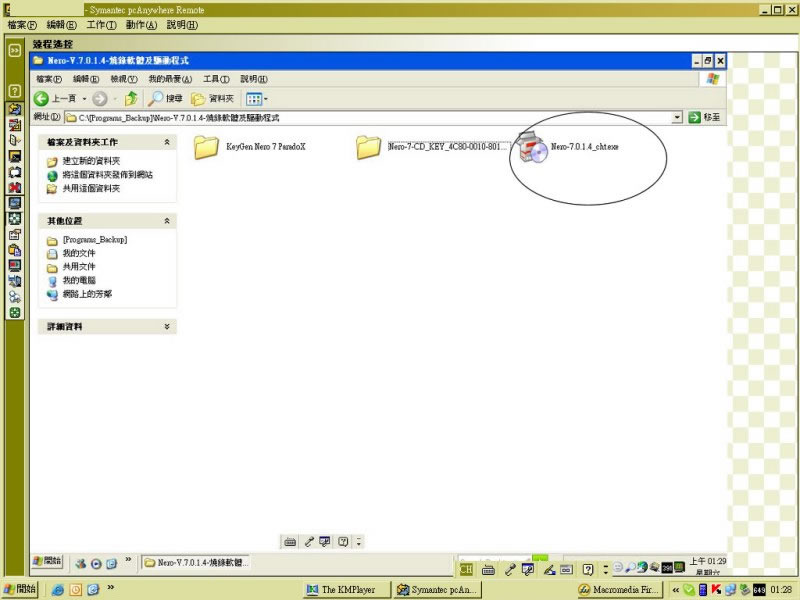Viewport: 800px width, 600px height.
Task: Open 動作 menu in pcAnywhere Remote window
Action: [x=141, y=24]
